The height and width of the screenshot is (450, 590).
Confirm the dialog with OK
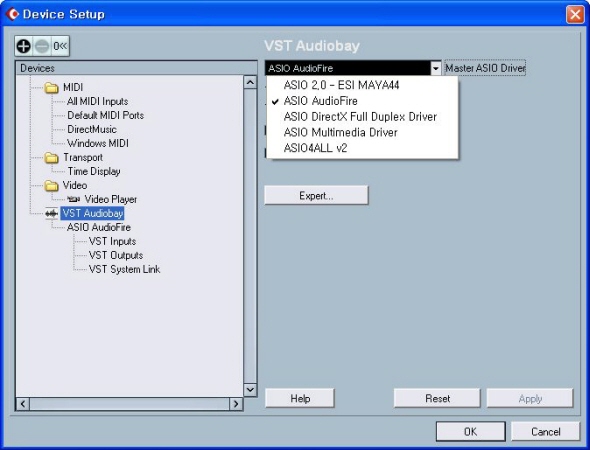(x=470, y=432)
